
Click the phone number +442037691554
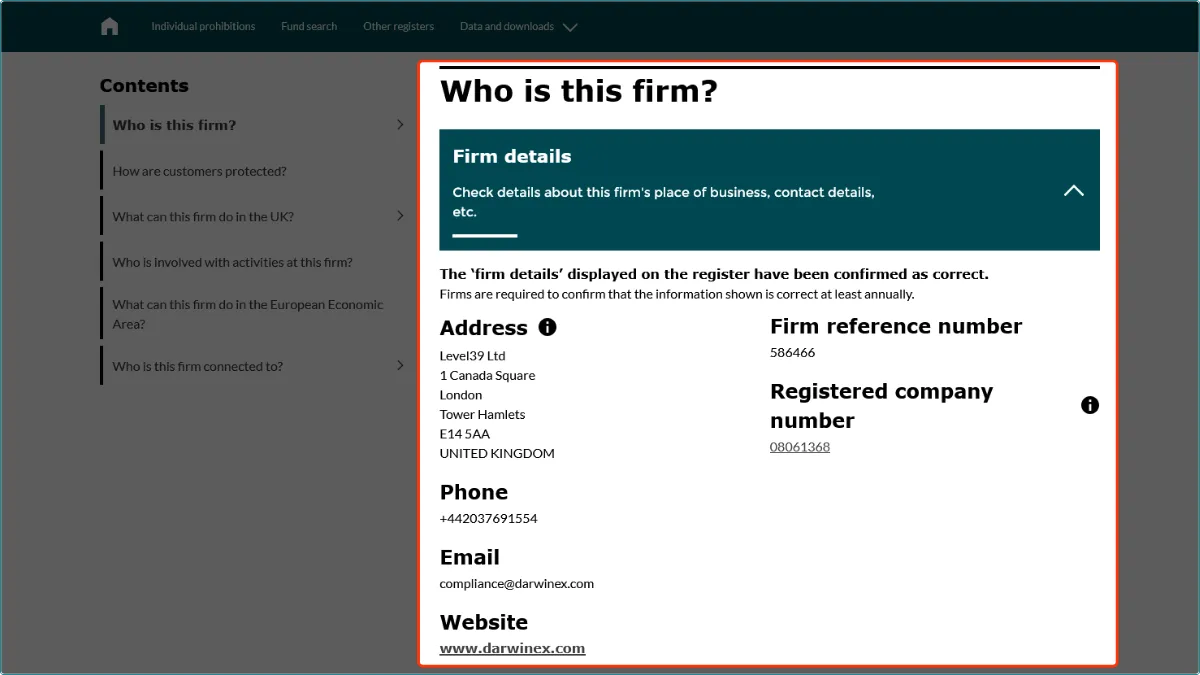pos(488,519)
